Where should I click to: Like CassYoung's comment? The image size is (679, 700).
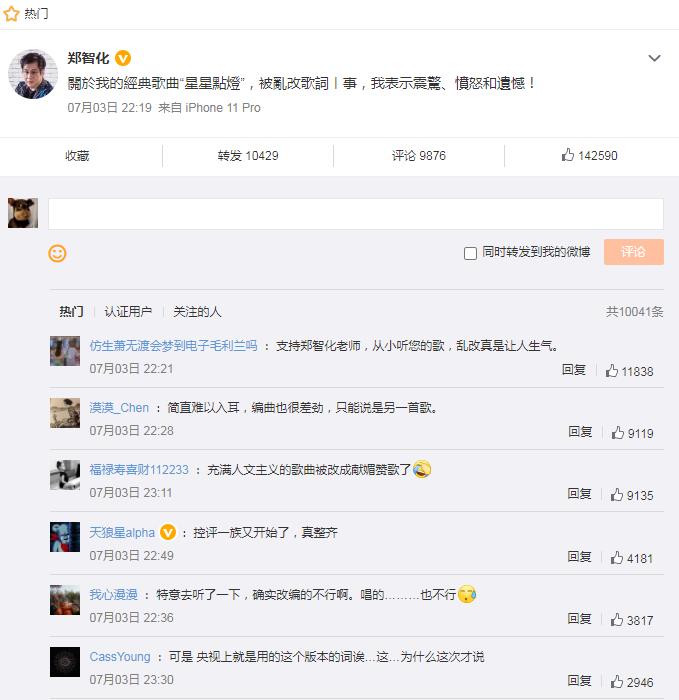(618, 682)
